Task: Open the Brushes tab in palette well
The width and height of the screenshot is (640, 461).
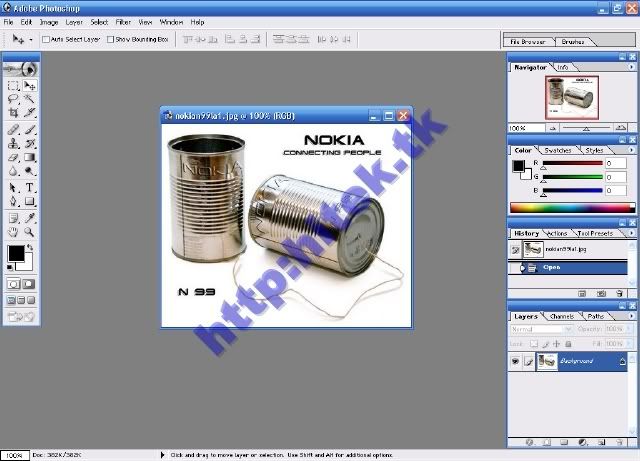Action: click(573, 42)
